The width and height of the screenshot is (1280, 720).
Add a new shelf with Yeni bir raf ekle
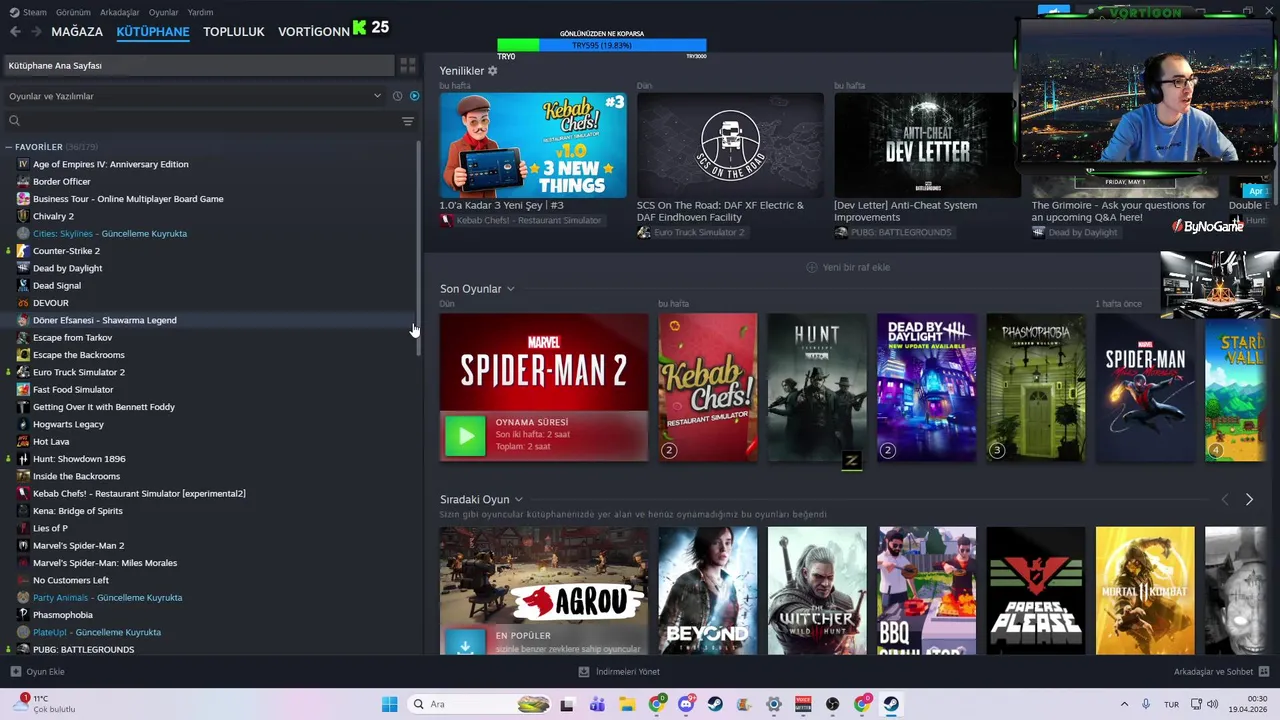[x=848, y=267]
